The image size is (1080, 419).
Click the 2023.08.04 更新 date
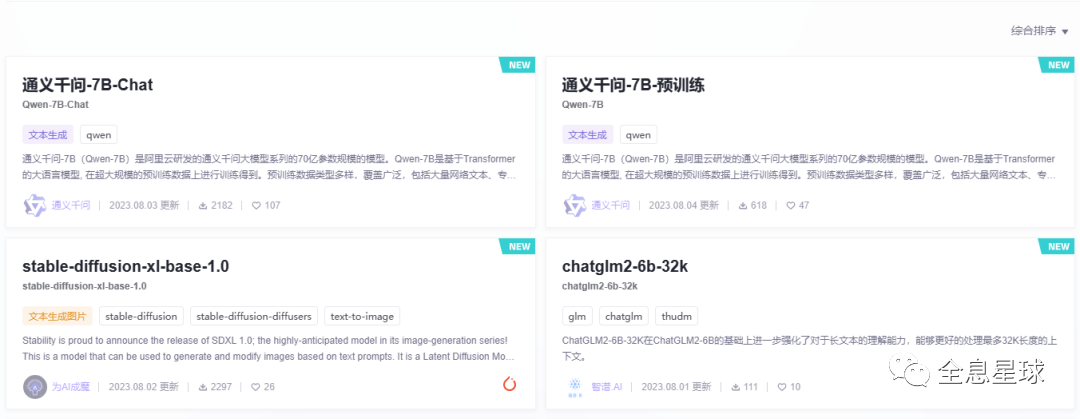pyautogui.click(x=684, y=205)
